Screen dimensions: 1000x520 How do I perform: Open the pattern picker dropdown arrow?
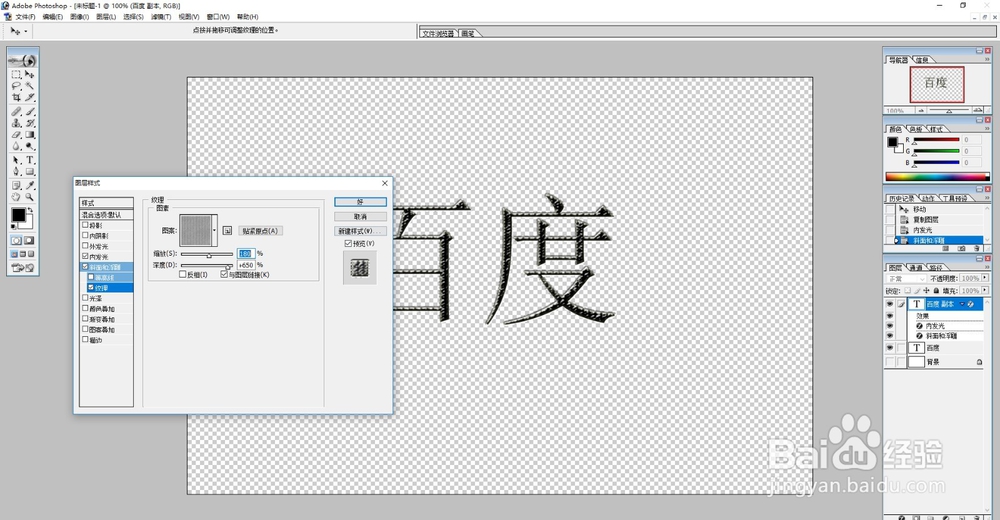click(x=214, y=230)
